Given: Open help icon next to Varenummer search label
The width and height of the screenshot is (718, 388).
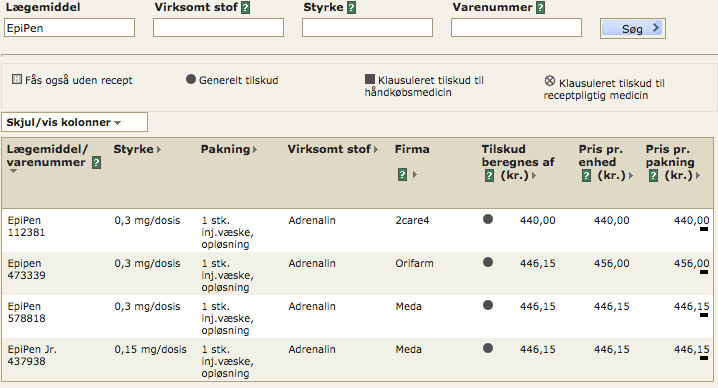Looking at the screenshot, I should click(540, 8).
